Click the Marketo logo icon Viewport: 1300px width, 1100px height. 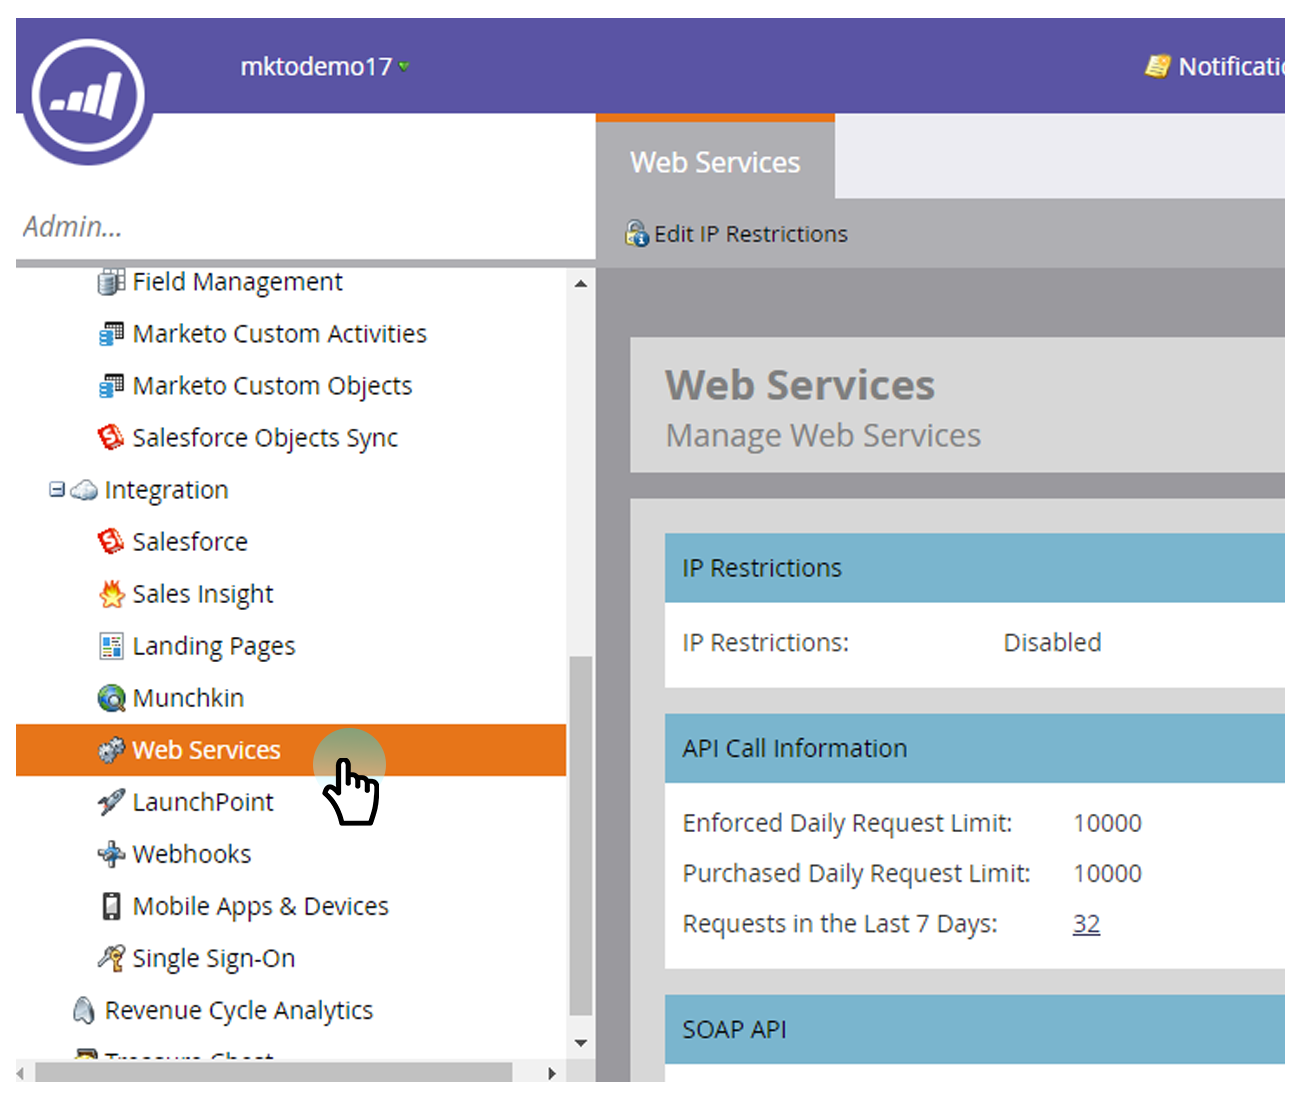[88, 97]
